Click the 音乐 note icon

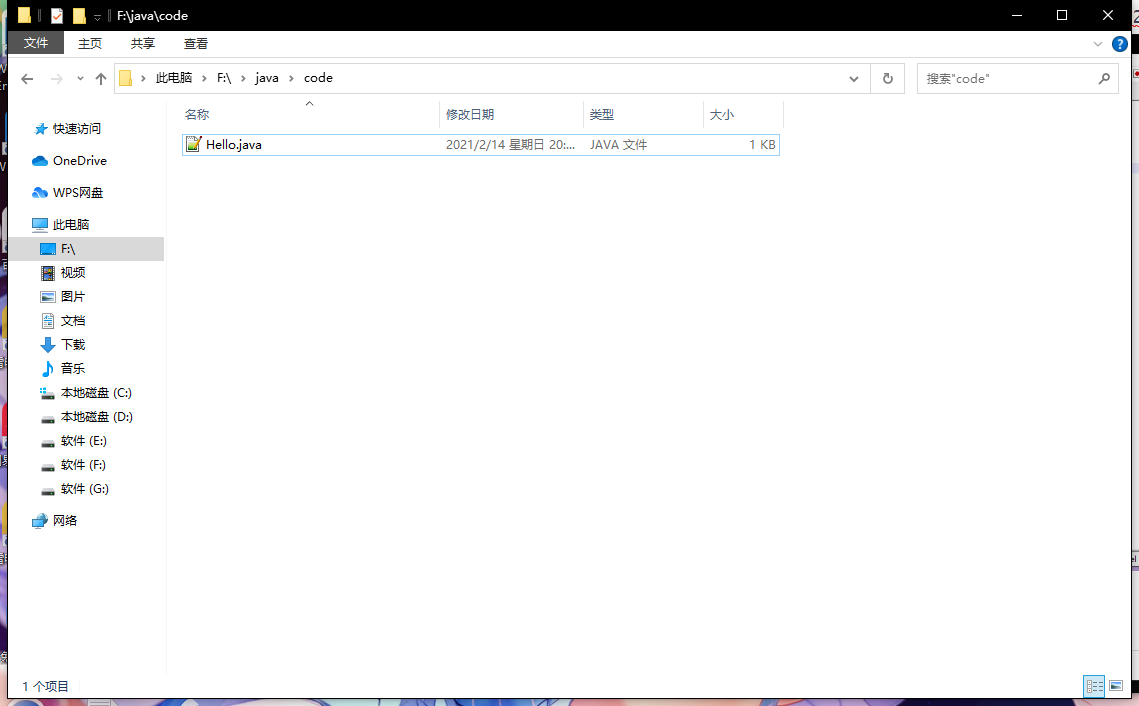(x=48, y=368)
